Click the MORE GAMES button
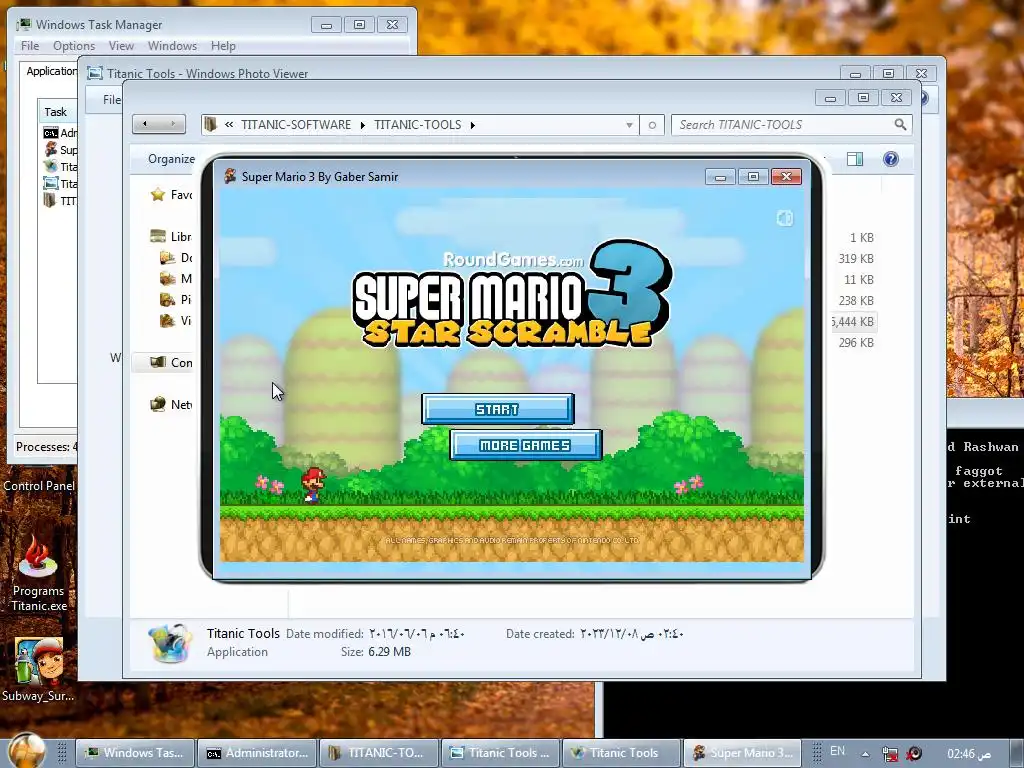 tap(526, 445)
